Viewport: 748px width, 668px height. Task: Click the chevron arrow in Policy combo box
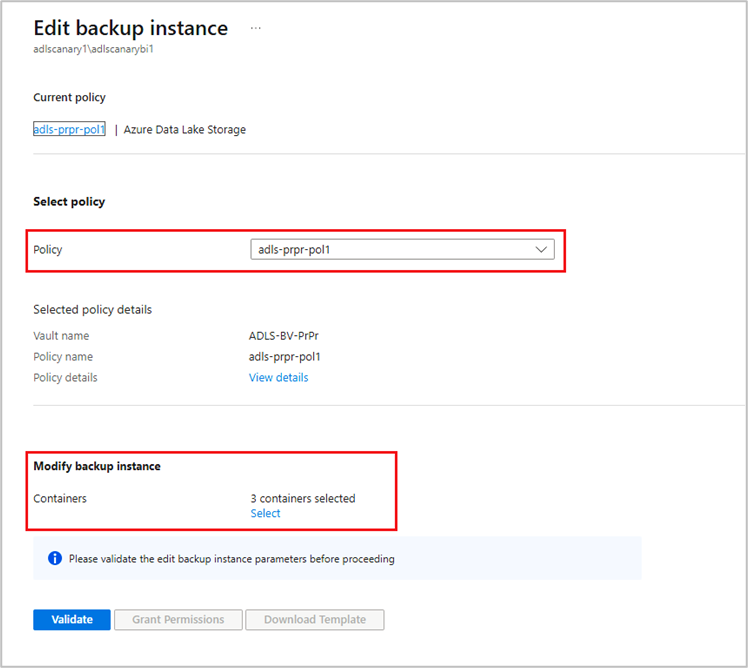[541, 250]
